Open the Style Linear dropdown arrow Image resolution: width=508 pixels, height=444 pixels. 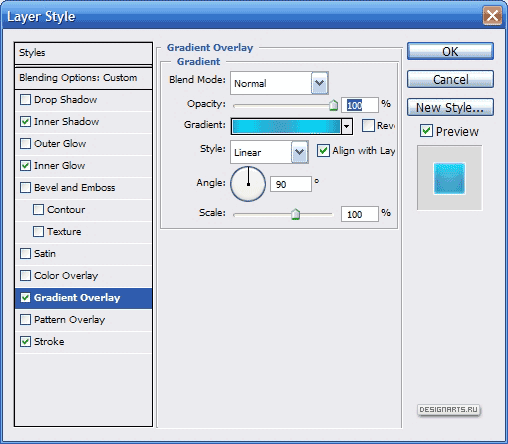(300, 152)
